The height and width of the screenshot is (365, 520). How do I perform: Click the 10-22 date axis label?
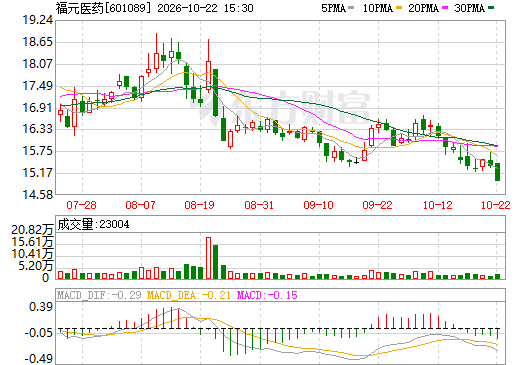496,205
